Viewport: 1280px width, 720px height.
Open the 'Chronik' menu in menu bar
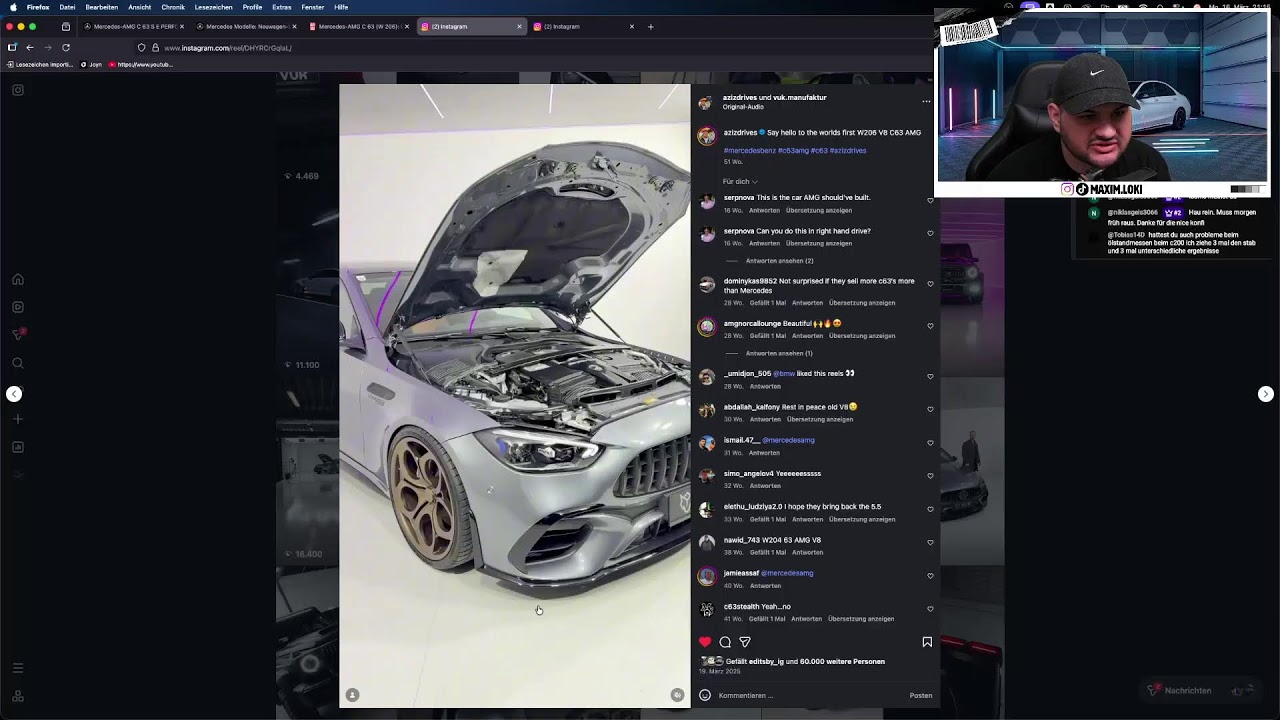pyautogui.click(x=173, y=7)
